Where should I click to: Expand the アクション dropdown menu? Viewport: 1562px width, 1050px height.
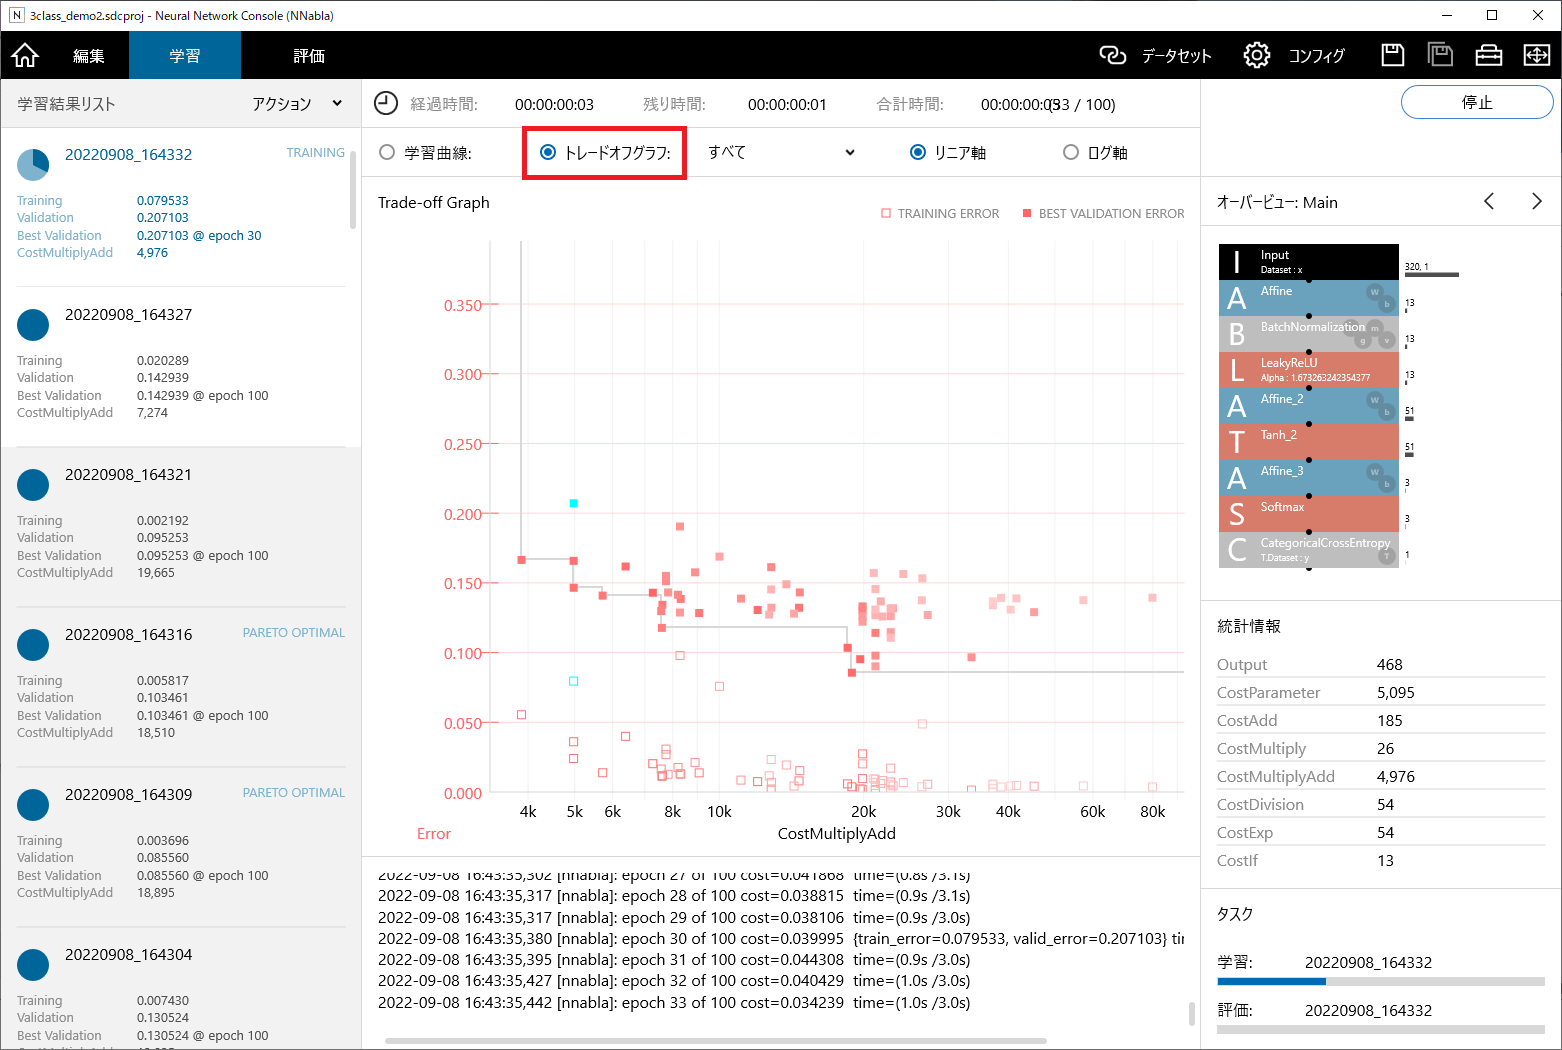[x=297, y=103]
